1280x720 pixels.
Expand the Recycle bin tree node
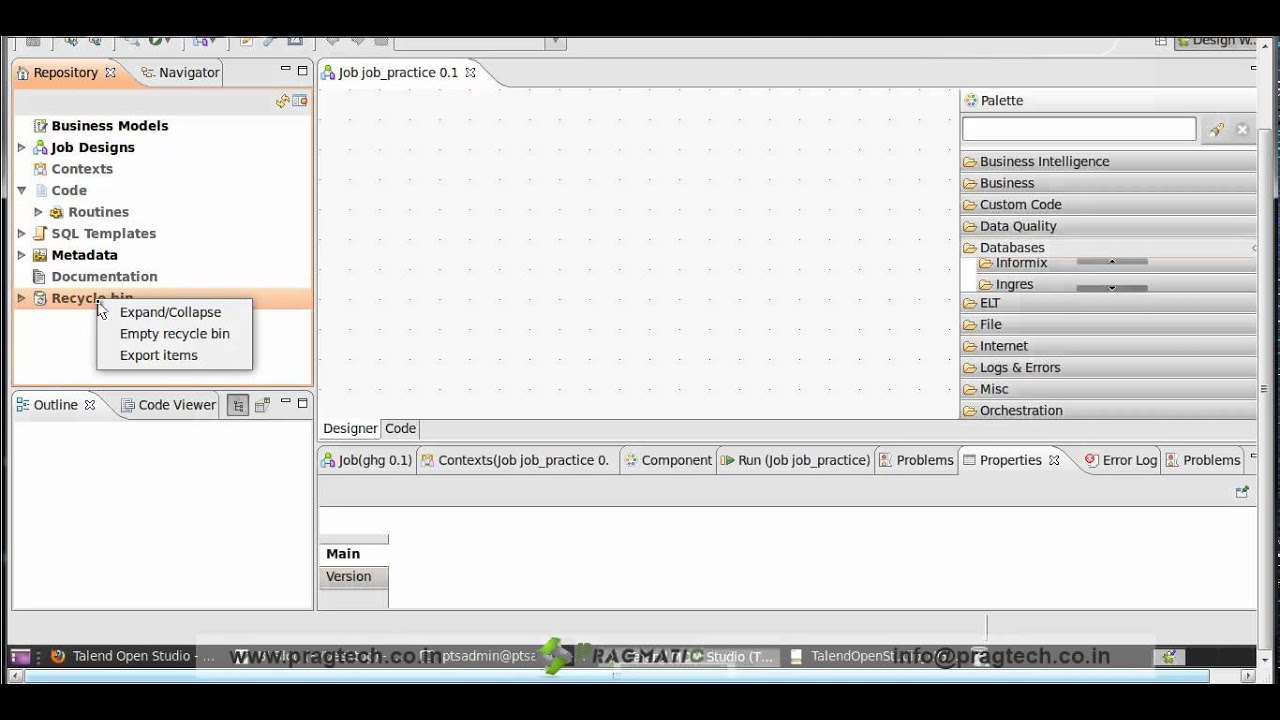pyautogui.click(x=21, y=298)
